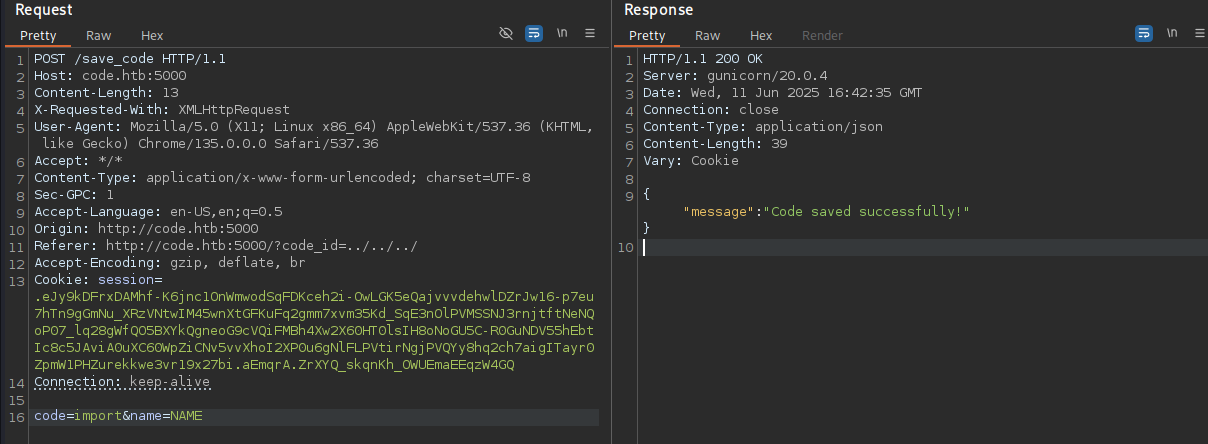
Task: Click the Accept-Language header line
Action: [158, 211]
